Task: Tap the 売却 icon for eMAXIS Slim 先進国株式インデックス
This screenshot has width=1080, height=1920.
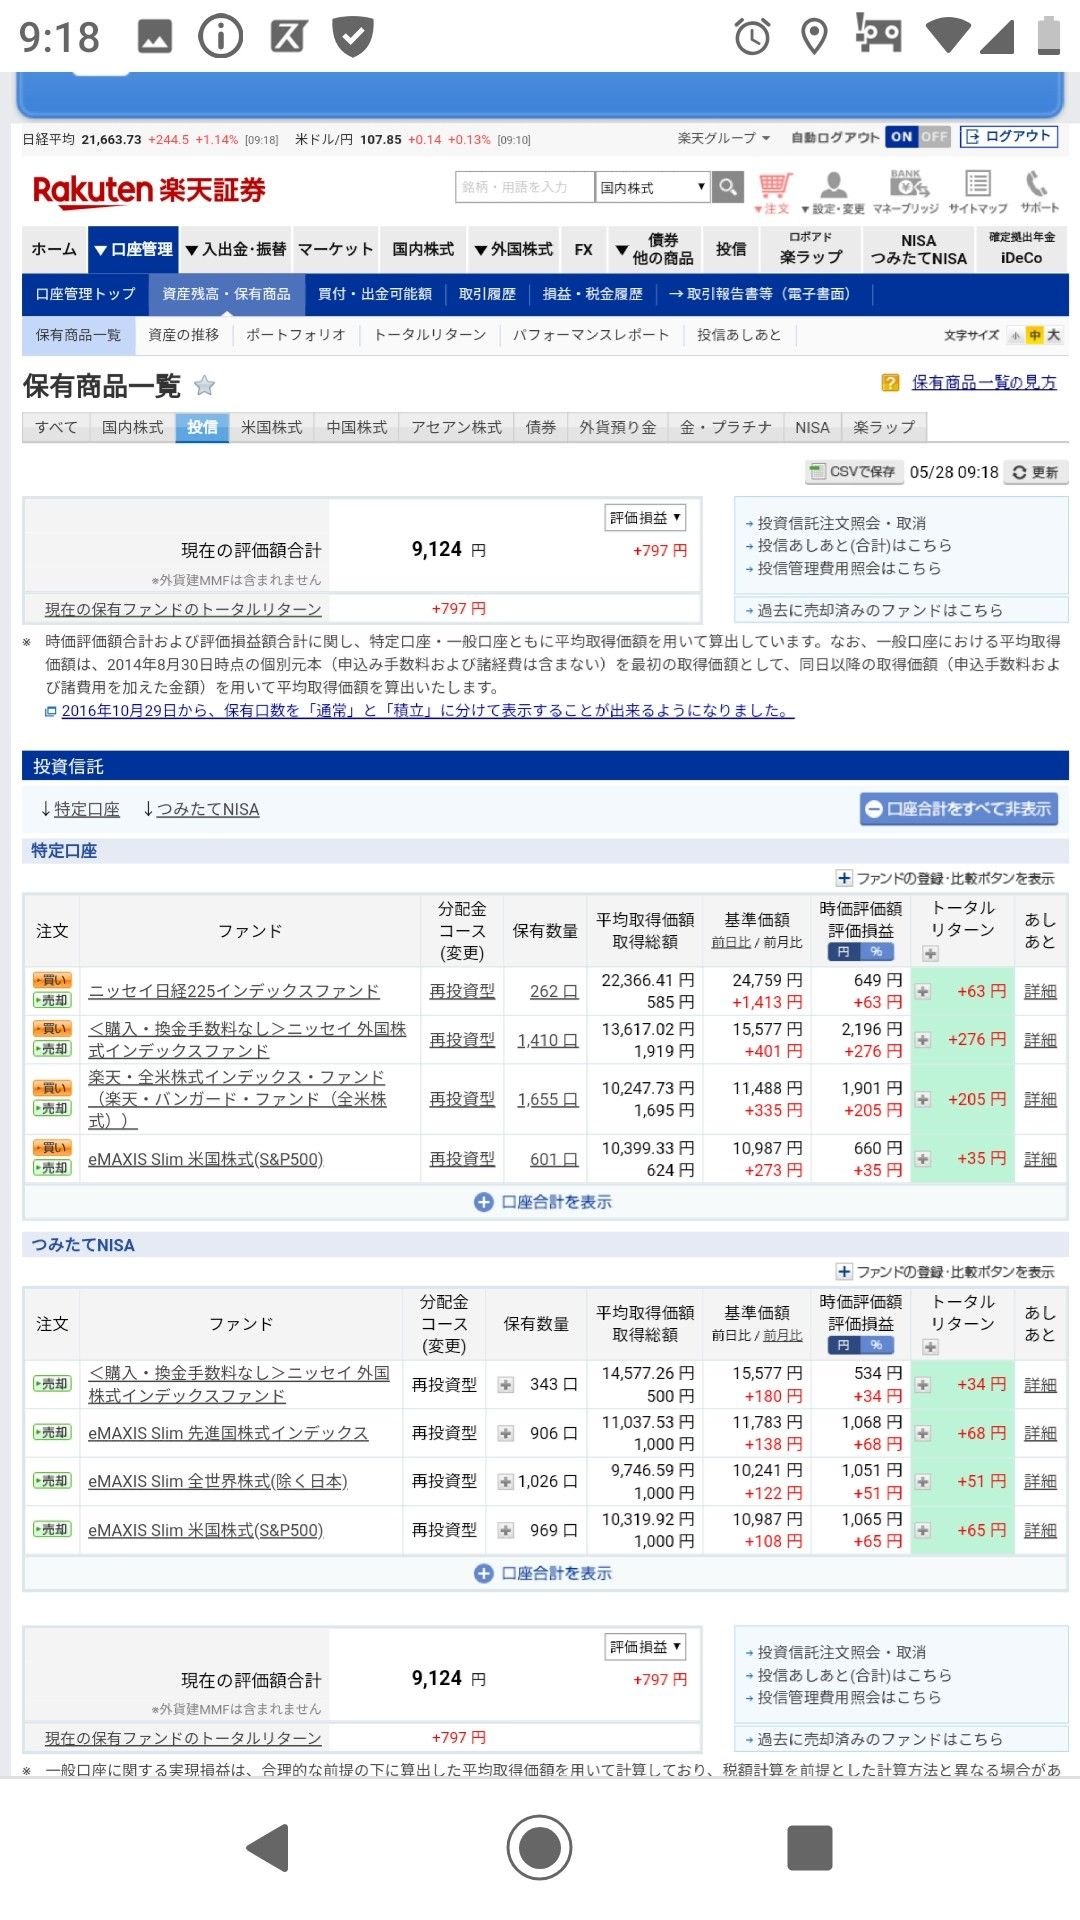Action: (52, 1432)
